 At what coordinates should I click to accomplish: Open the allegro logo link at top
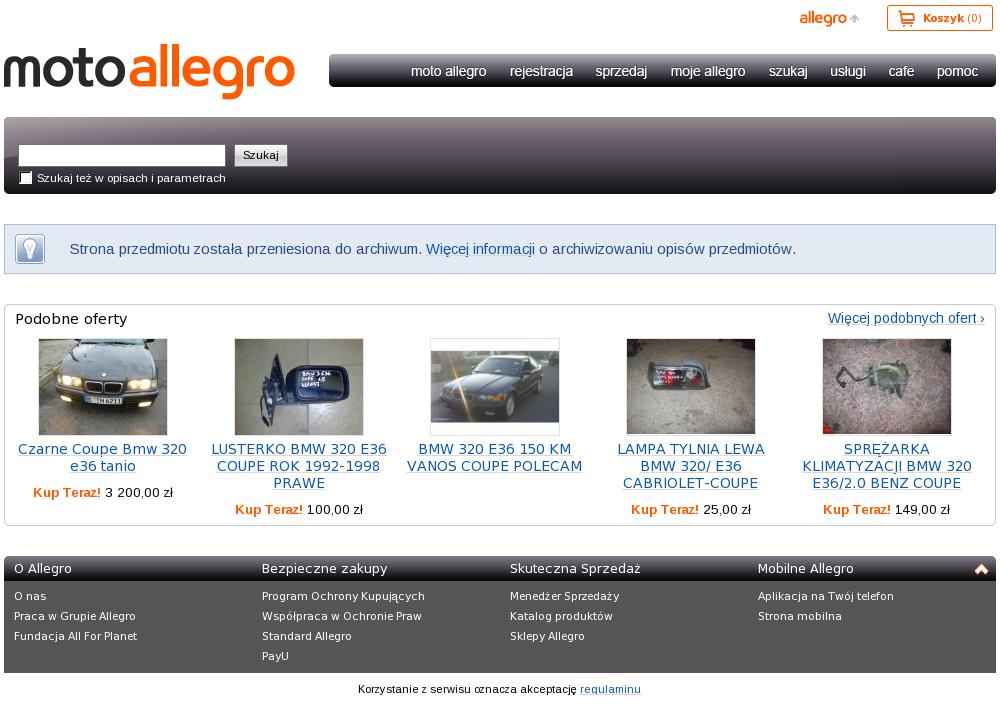[829, 18]
